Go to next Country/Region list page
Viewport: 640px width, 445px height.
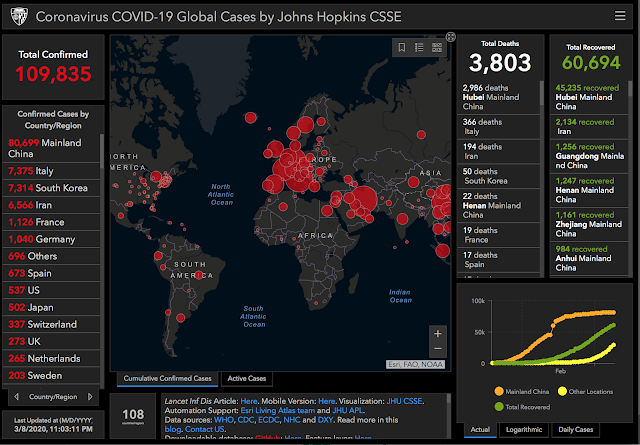[90, 396]
